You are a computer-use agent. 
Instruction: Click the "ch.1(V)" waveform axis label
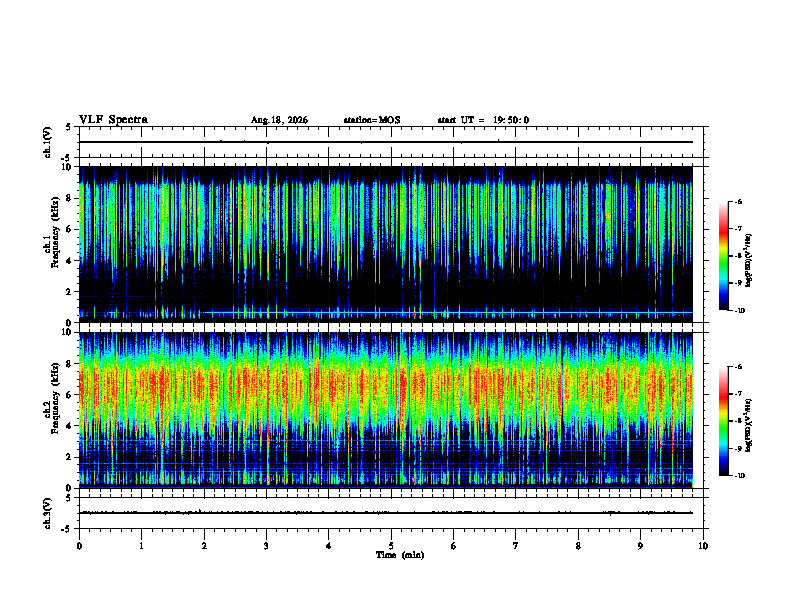[x=47, y=142]
